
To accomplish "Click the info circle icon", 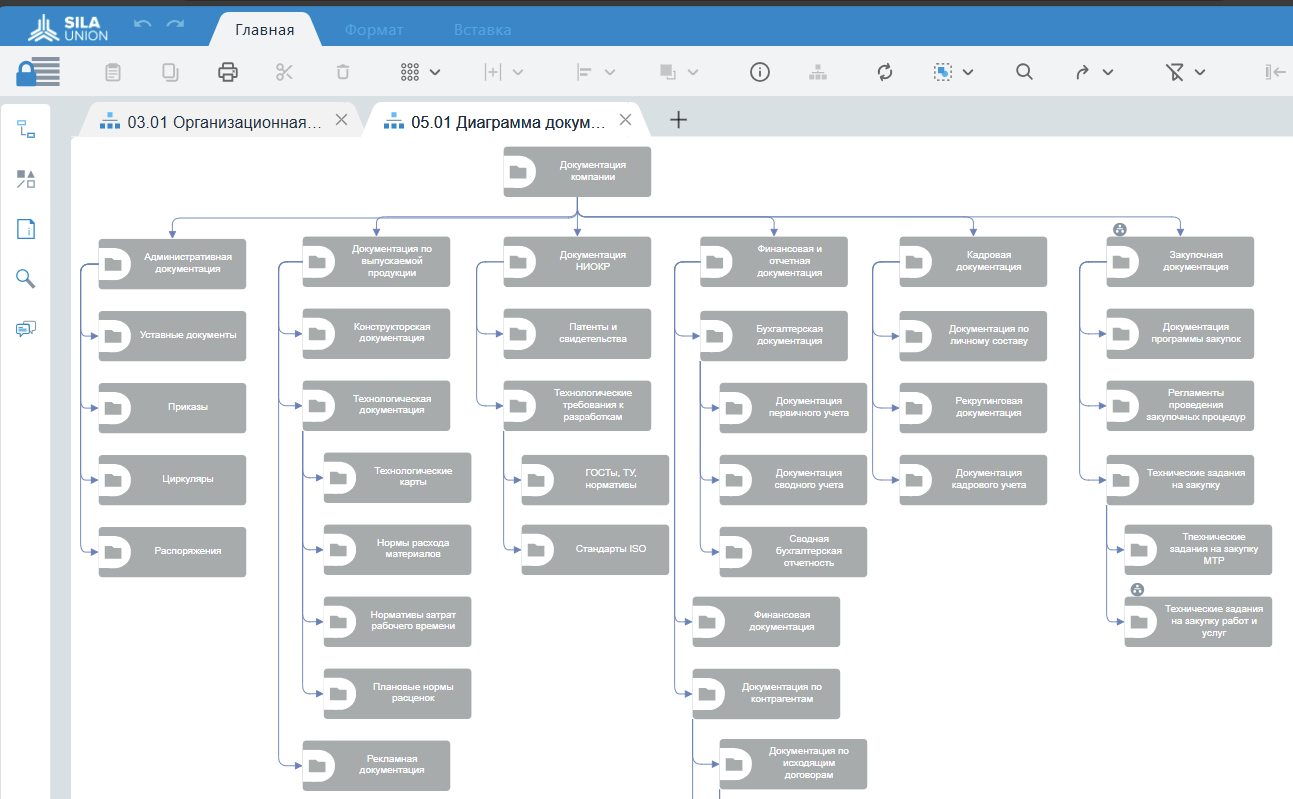I will [760, 72].
